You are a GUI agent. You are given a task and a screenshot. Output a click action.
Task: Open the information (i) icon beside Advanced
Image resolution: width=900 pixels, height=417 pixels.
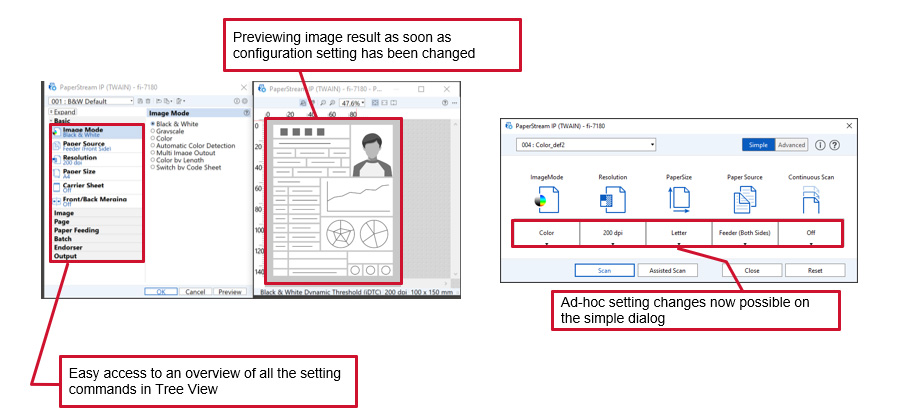pyautogui.click(x=820, y=145)
